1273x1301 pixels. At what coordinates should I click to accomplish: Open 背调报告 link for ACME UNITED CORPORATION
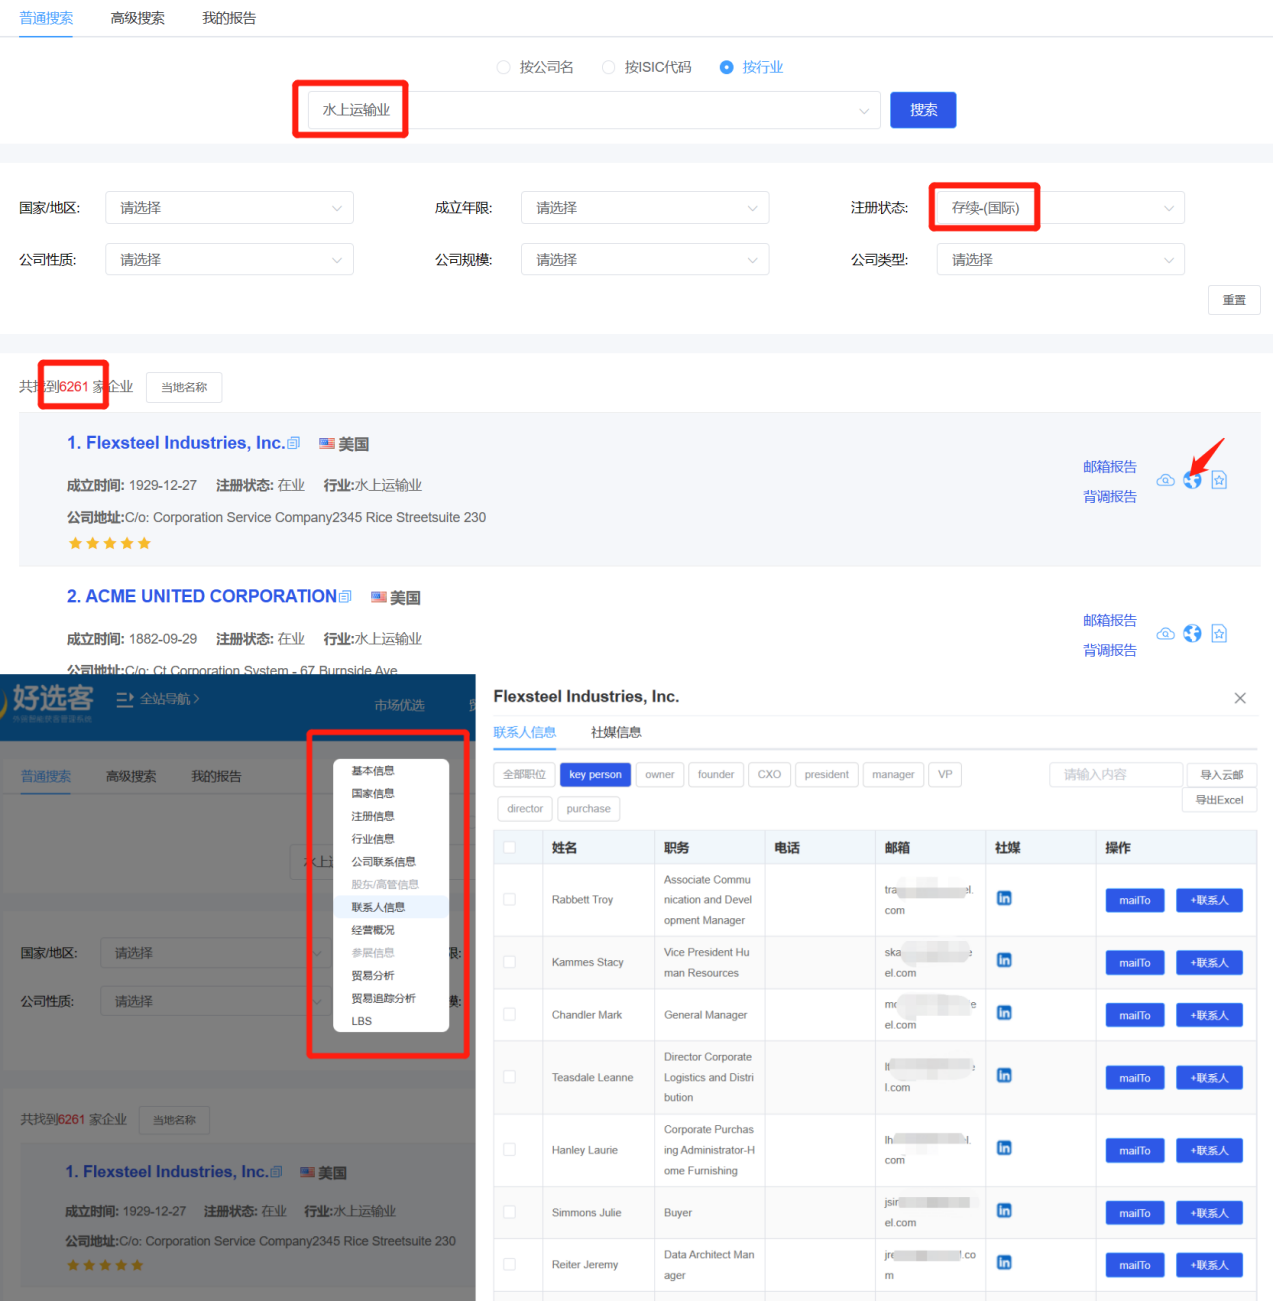1110,650
